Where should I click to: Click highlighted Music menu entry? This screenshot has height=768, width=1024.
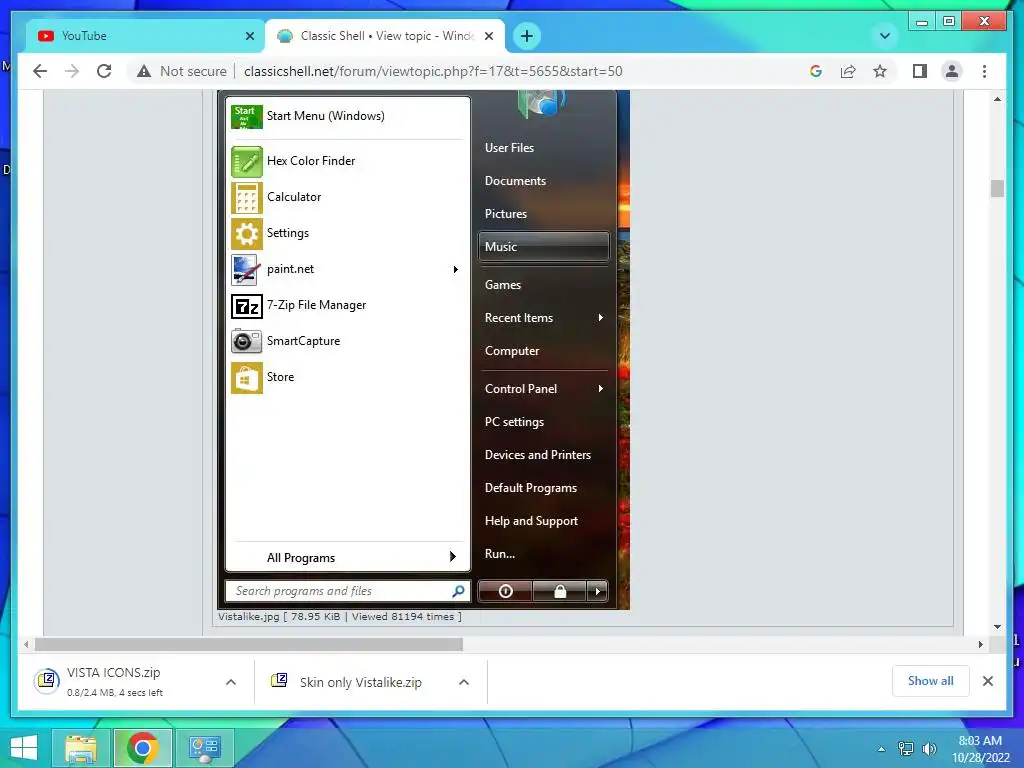pyautogui.click(x=544, y=247)
